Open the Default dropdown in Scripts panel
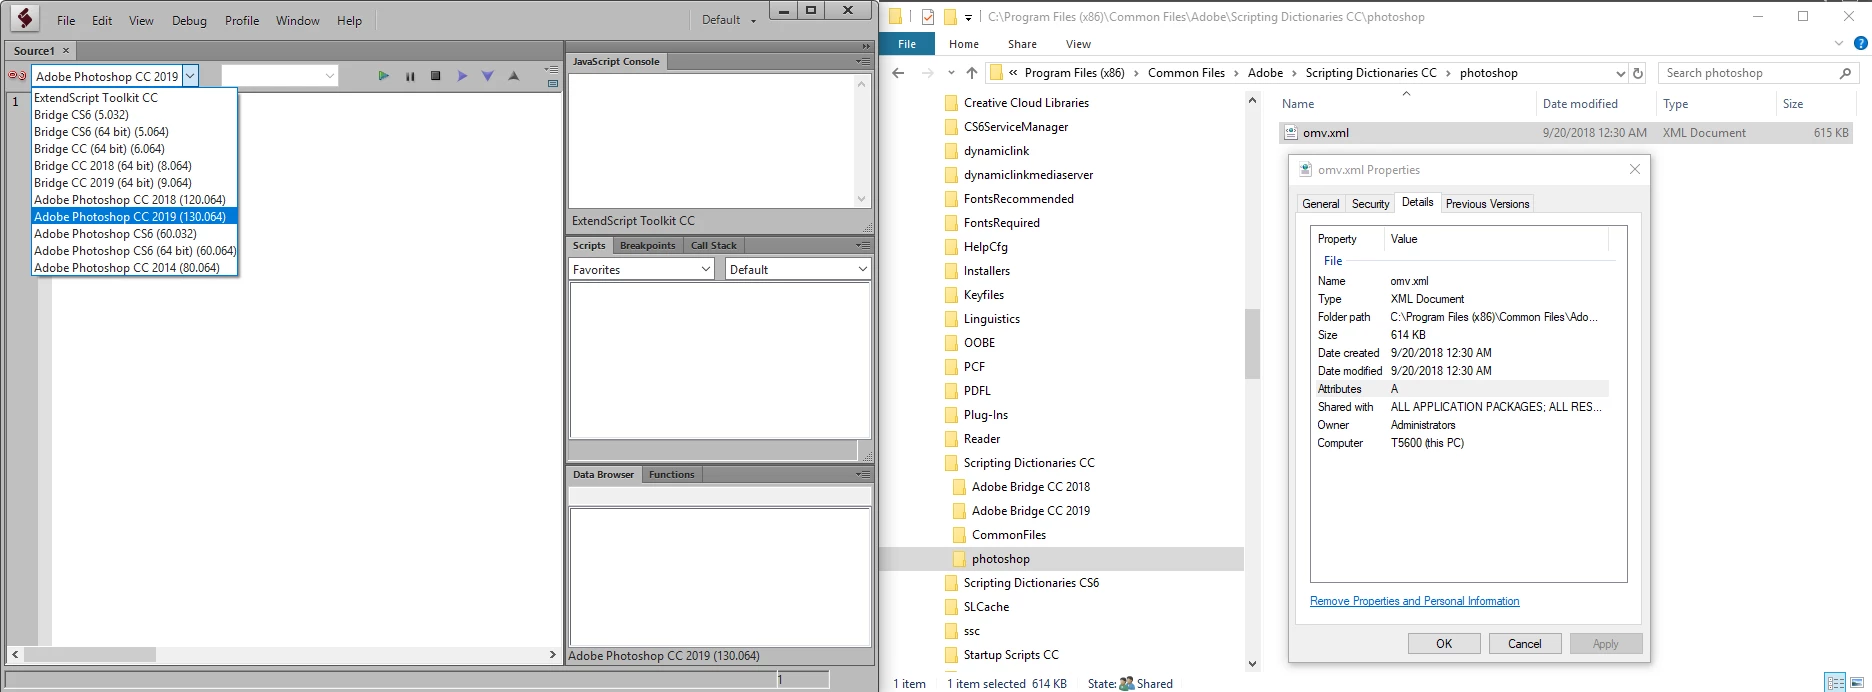This screenshot has width=1872, height=692. point(797,269)
